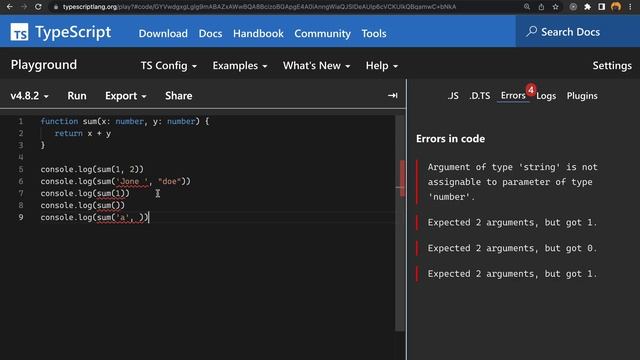The width and height of the screenshot is (640, 360).
Task: Toggle the browser side panel icon
Action: click(602, 7)
